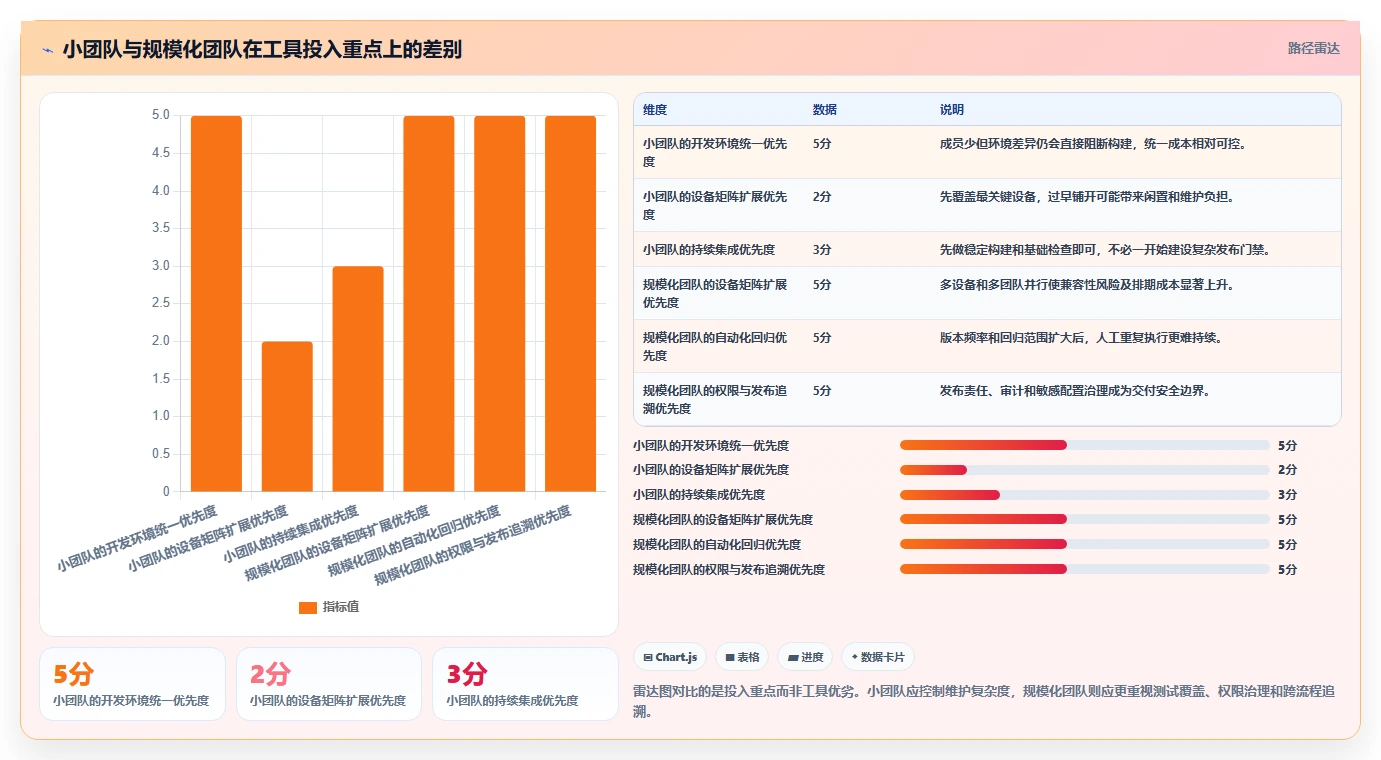The width and height of the screenshot is (1381, 760).
Task: Click description 发布责任、审计和敏感配置治理
Action: coord(1075,390)
